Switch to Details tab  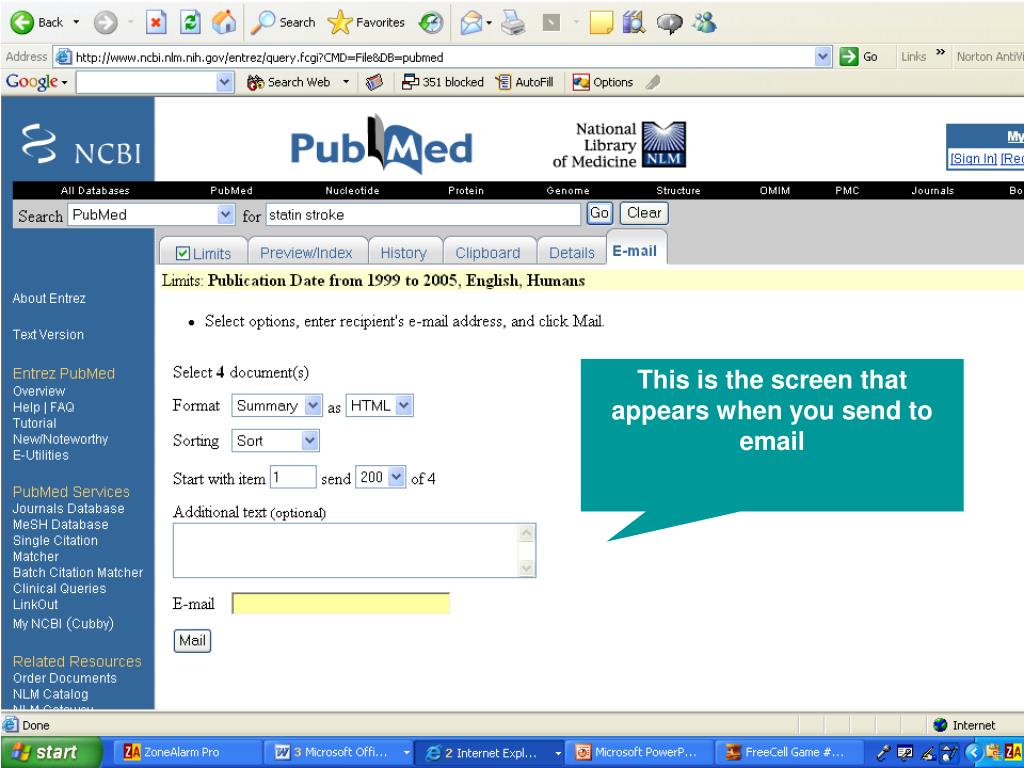(x=571, y=253)
